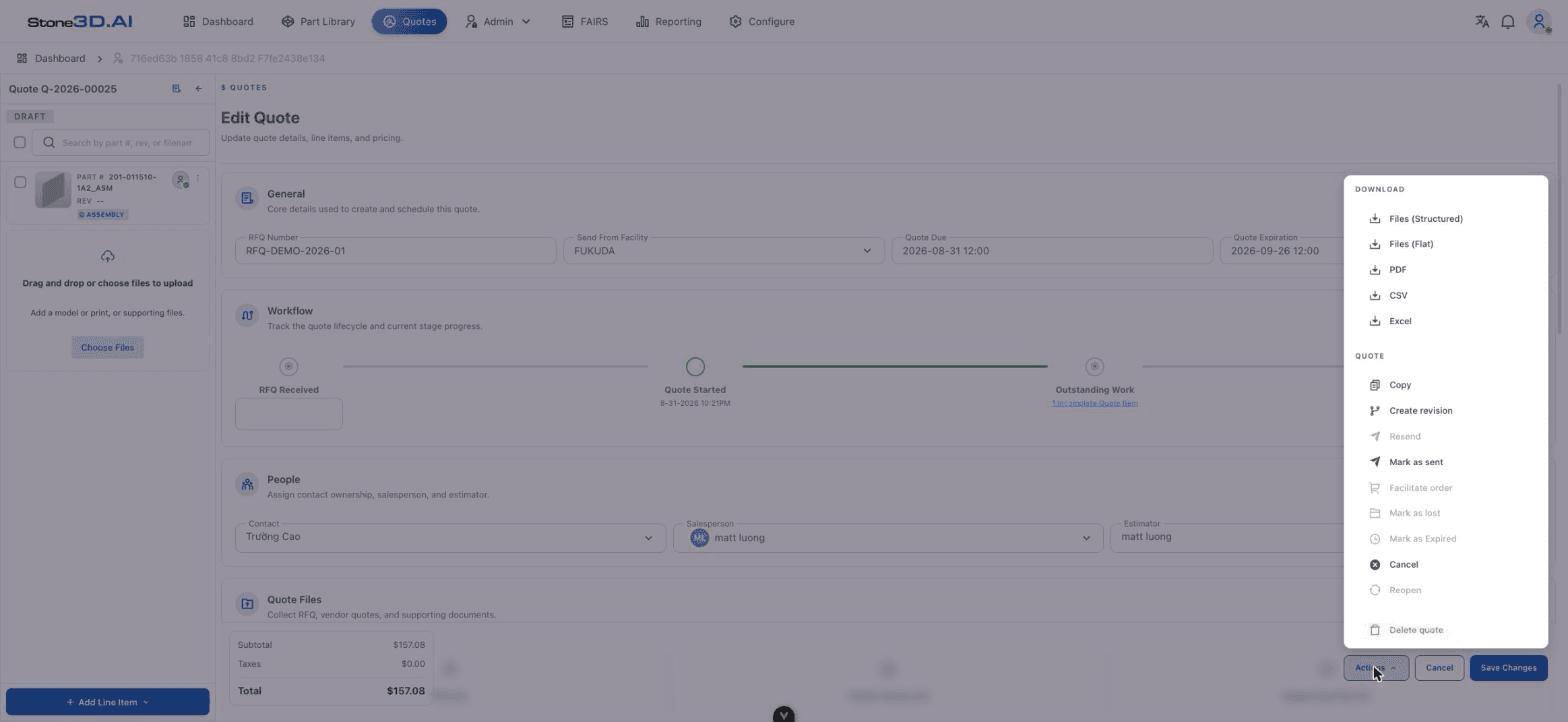Viewport: 1568px width, 722px height.
Task: Click the Save Changes button
Action: 1508,668
